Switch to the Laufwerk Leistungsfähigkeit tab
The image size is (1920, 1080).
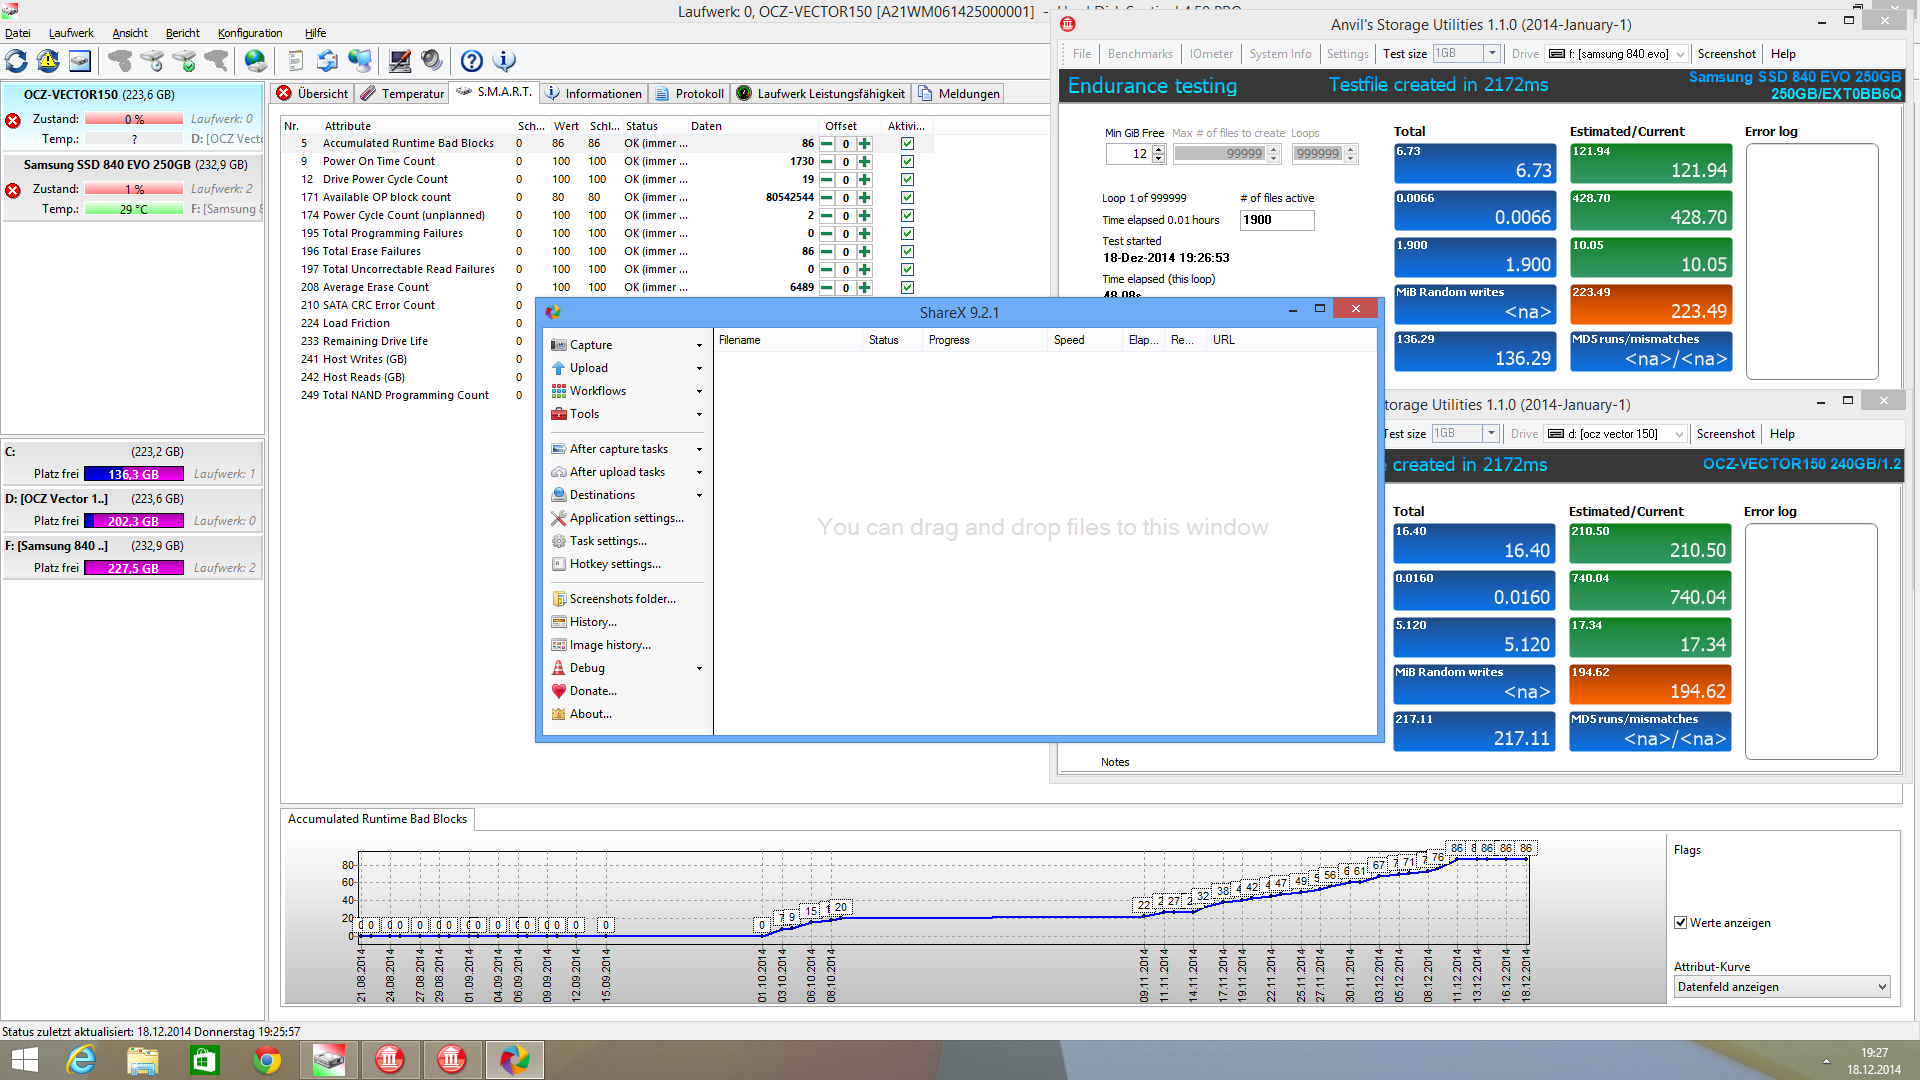tap(821, 93)
